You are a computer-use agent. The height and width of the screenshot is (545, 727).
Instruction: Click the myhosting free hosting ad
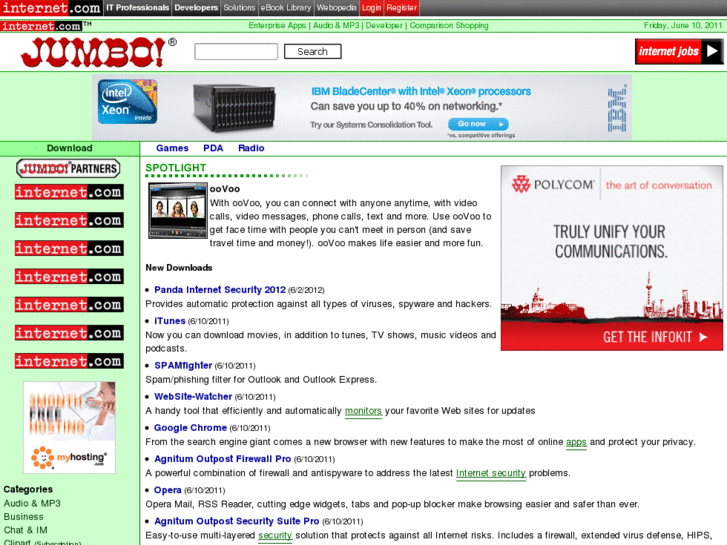click(x=70, y=427)
